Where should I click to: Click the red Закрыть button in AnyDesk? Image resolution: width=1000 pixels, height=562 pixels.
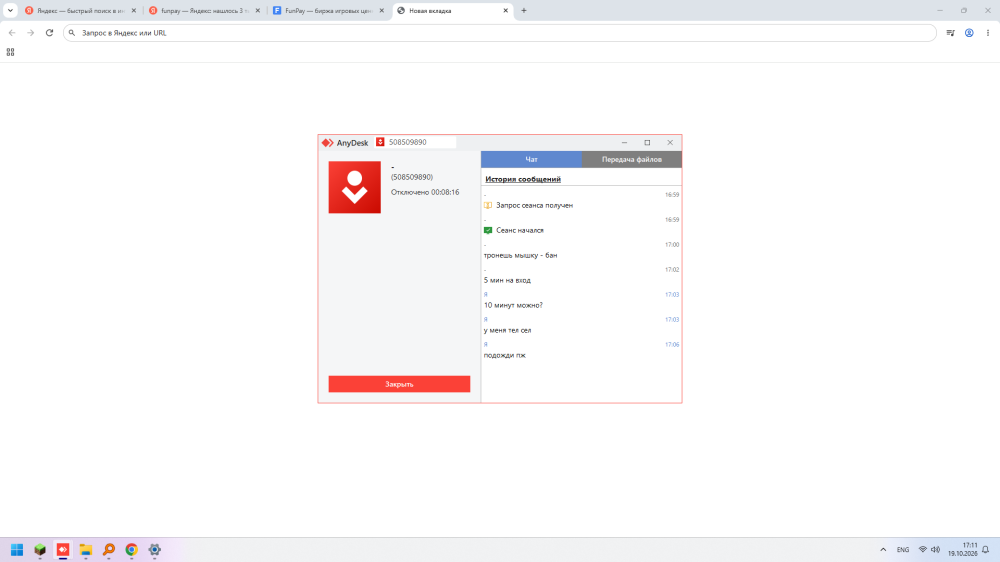pos(399,384)
